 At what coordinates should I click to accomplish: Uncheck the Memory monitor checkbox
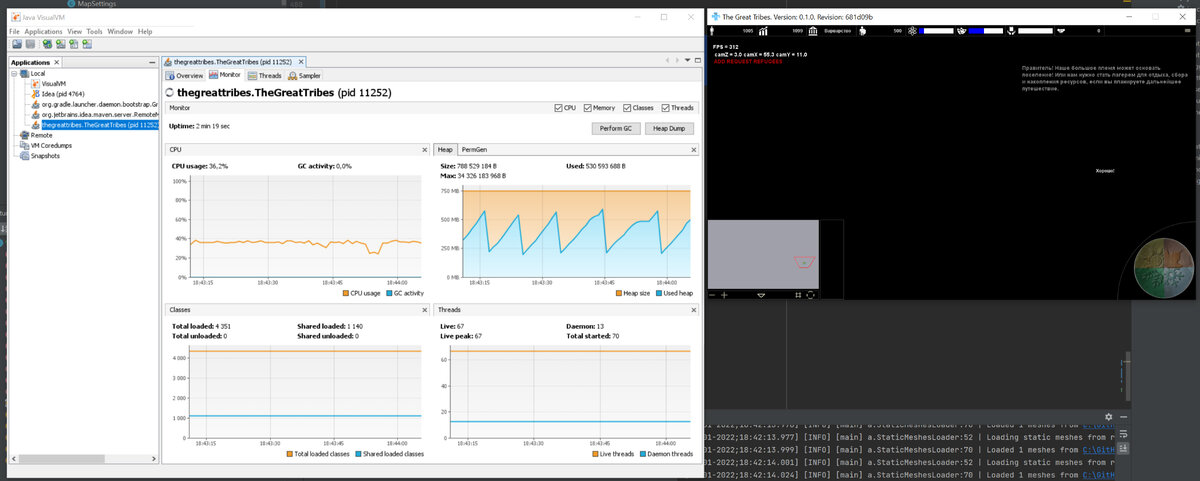(587, 108)
